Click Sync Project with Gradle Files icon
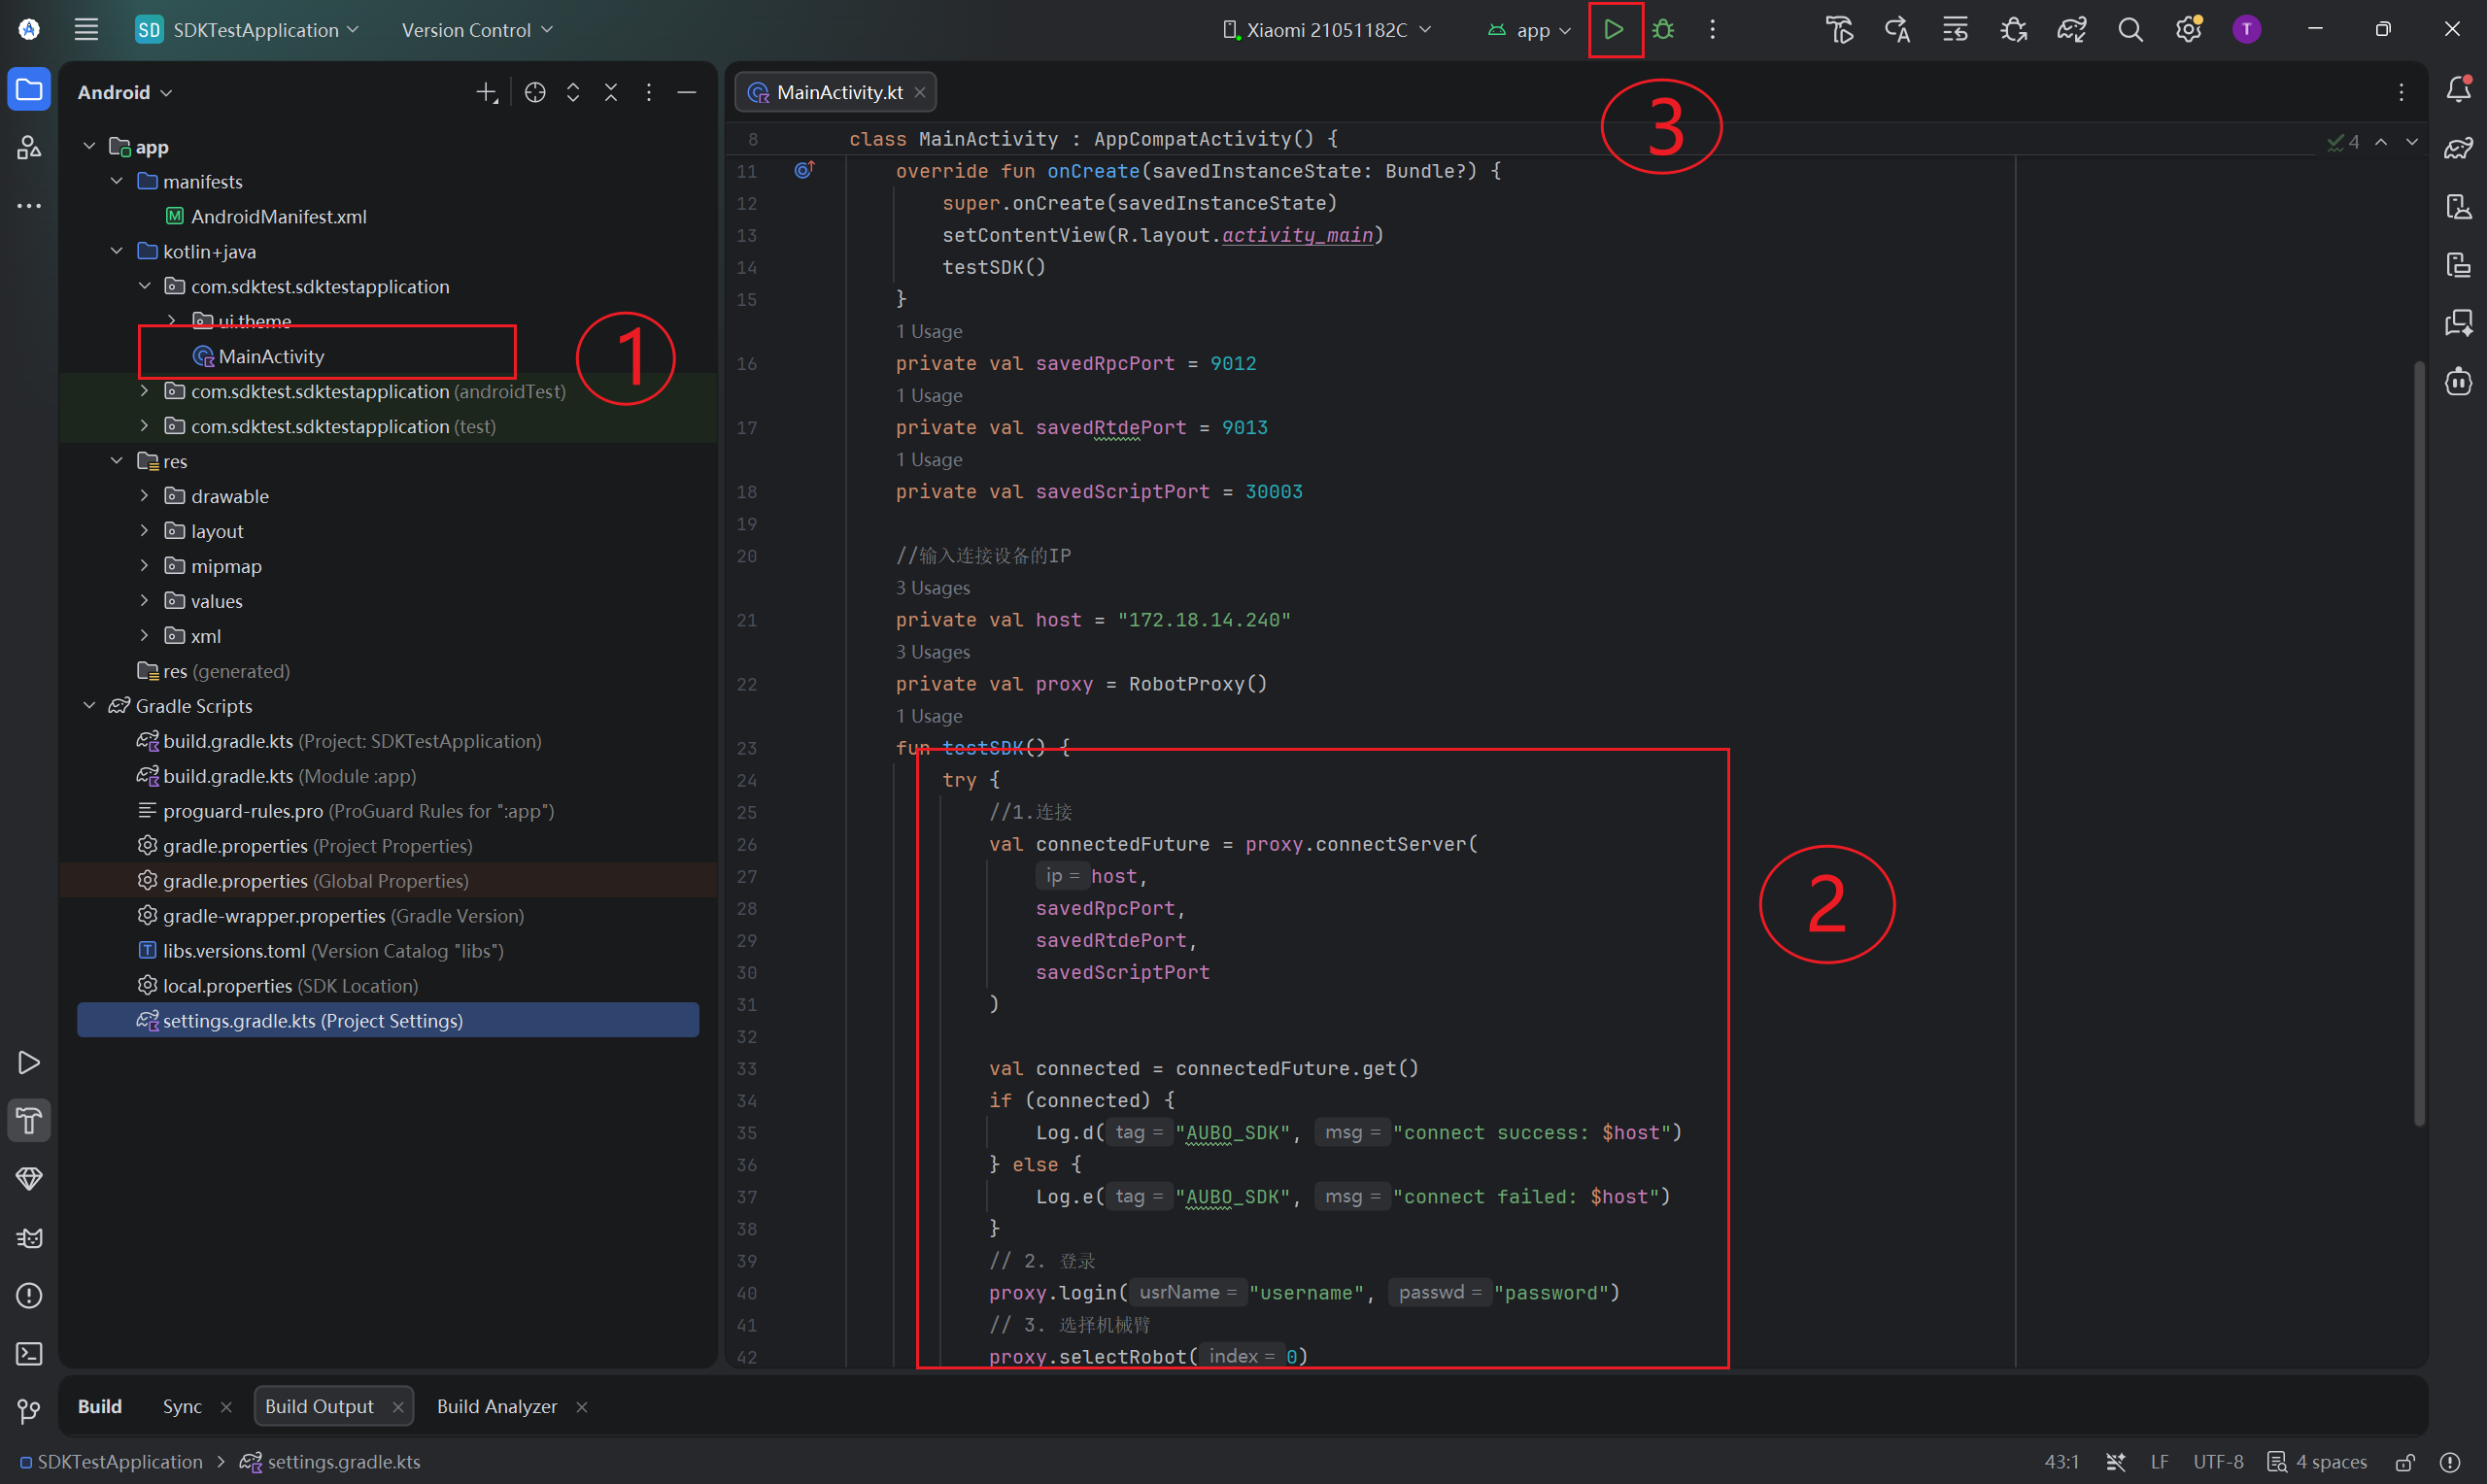This screenshot has width=2487, height=1484. tap(2071, 30)
